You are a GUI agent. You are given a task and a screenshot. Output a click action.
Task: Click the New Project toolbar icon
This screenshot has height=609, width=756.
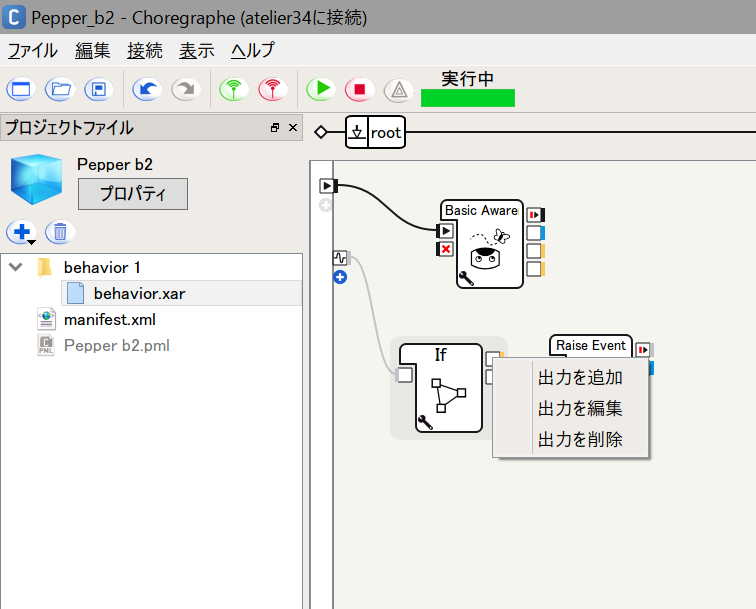pyautogui.click(x=21, y=89)
